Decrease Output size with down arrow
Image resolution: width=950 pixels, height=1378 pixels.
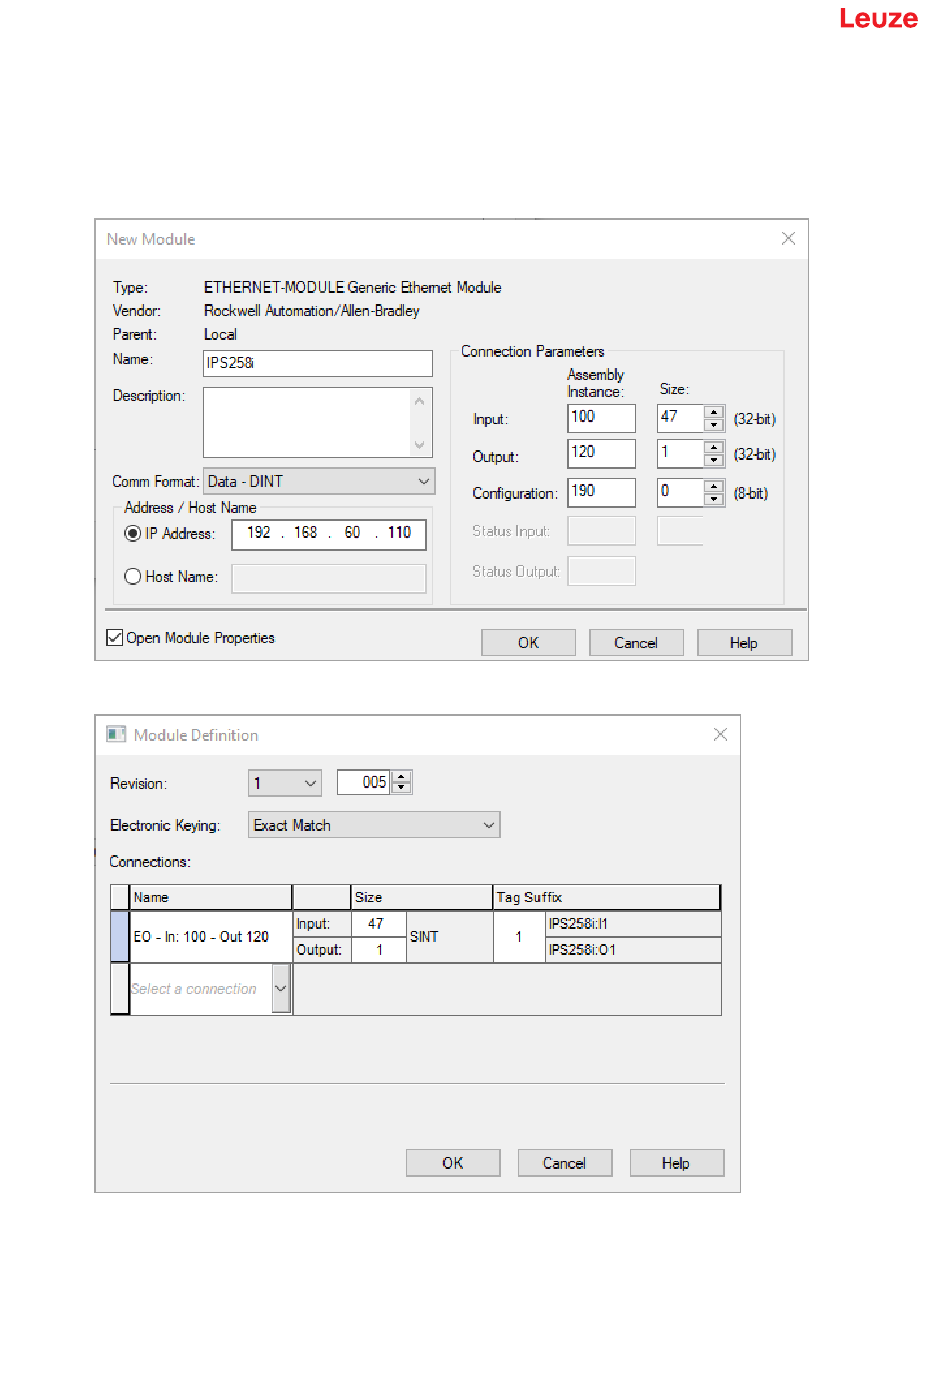point(714,460)
